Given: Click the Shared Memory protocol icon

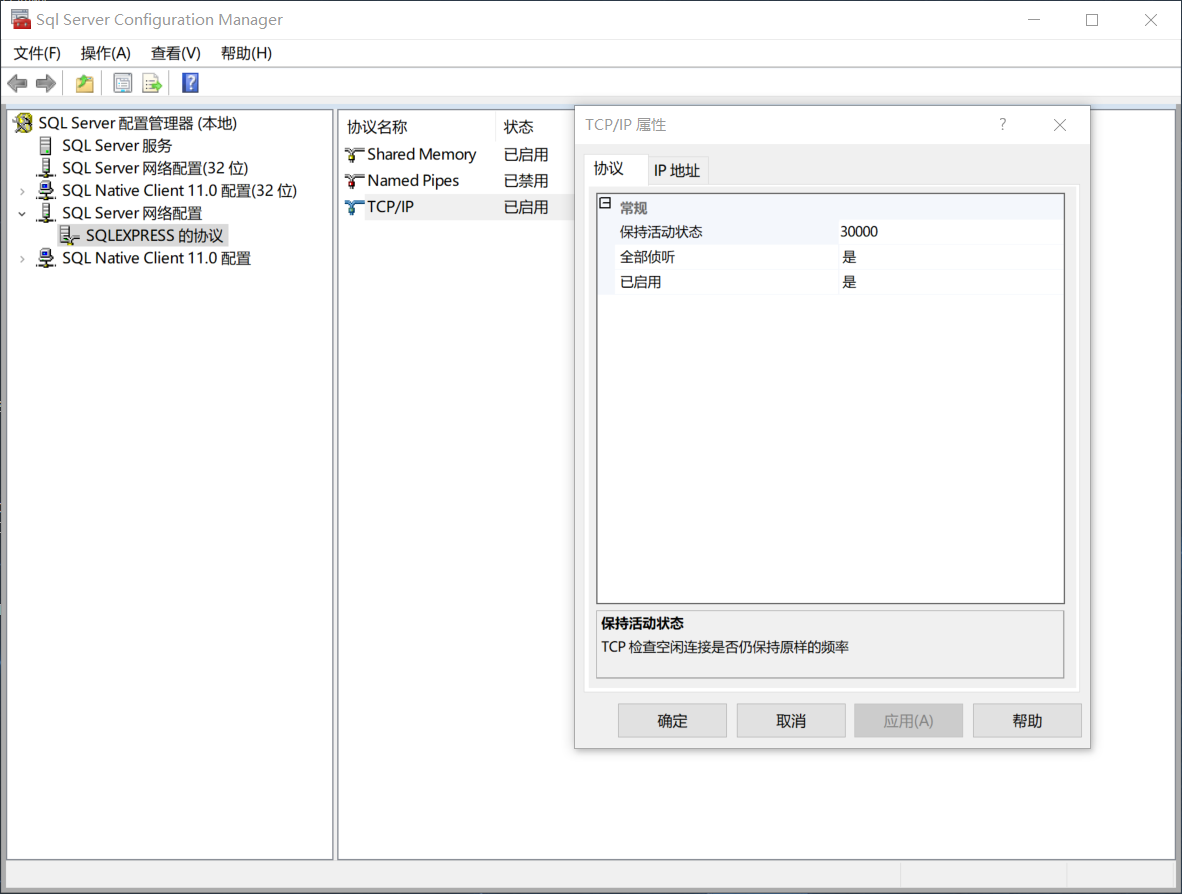Looking at the screenshot, I should pyautogui.click(x=355, y=154).
